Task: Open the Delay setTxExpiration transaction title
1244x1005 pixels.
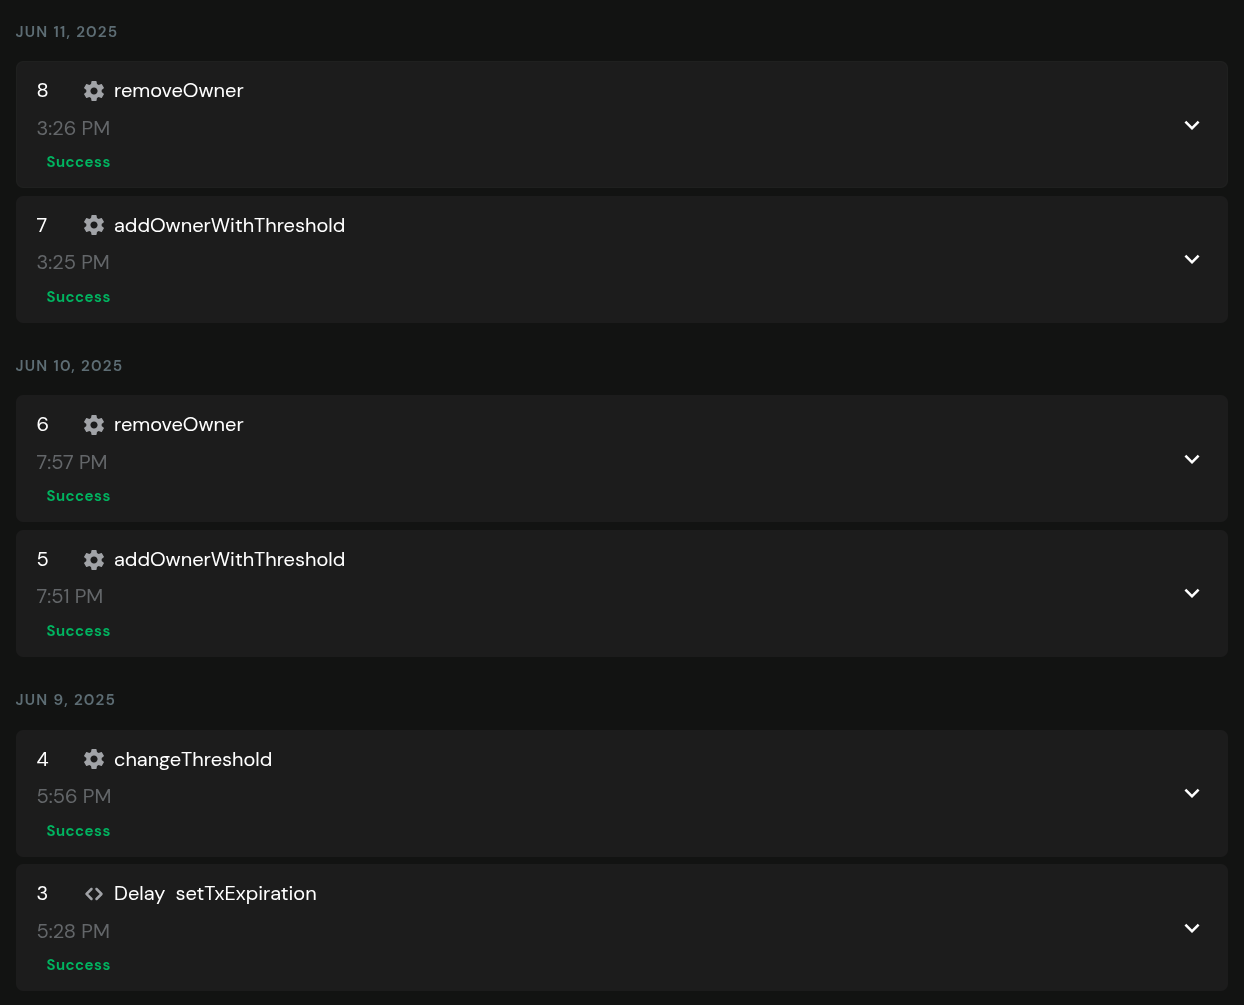Action: click(x=215, y=894)
